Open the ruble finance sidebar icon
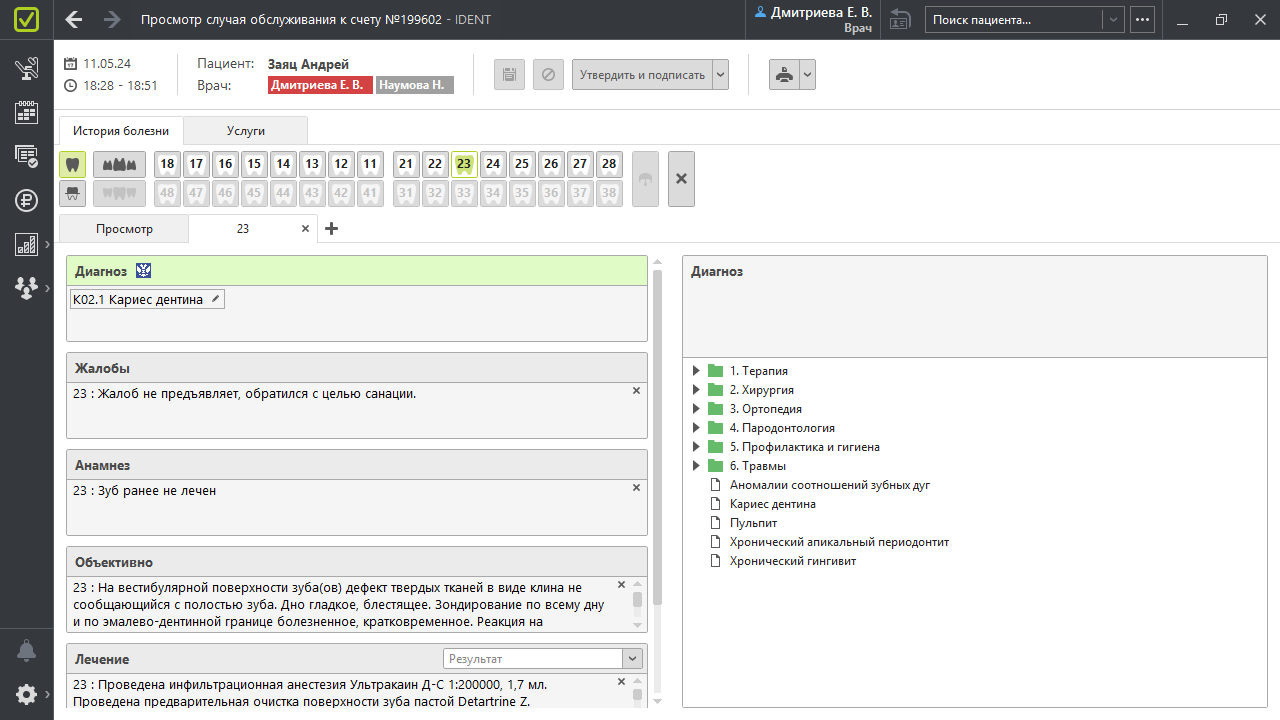Image resolution: width=1280 pixels, height=720 pixels. [x=27, y=200]
